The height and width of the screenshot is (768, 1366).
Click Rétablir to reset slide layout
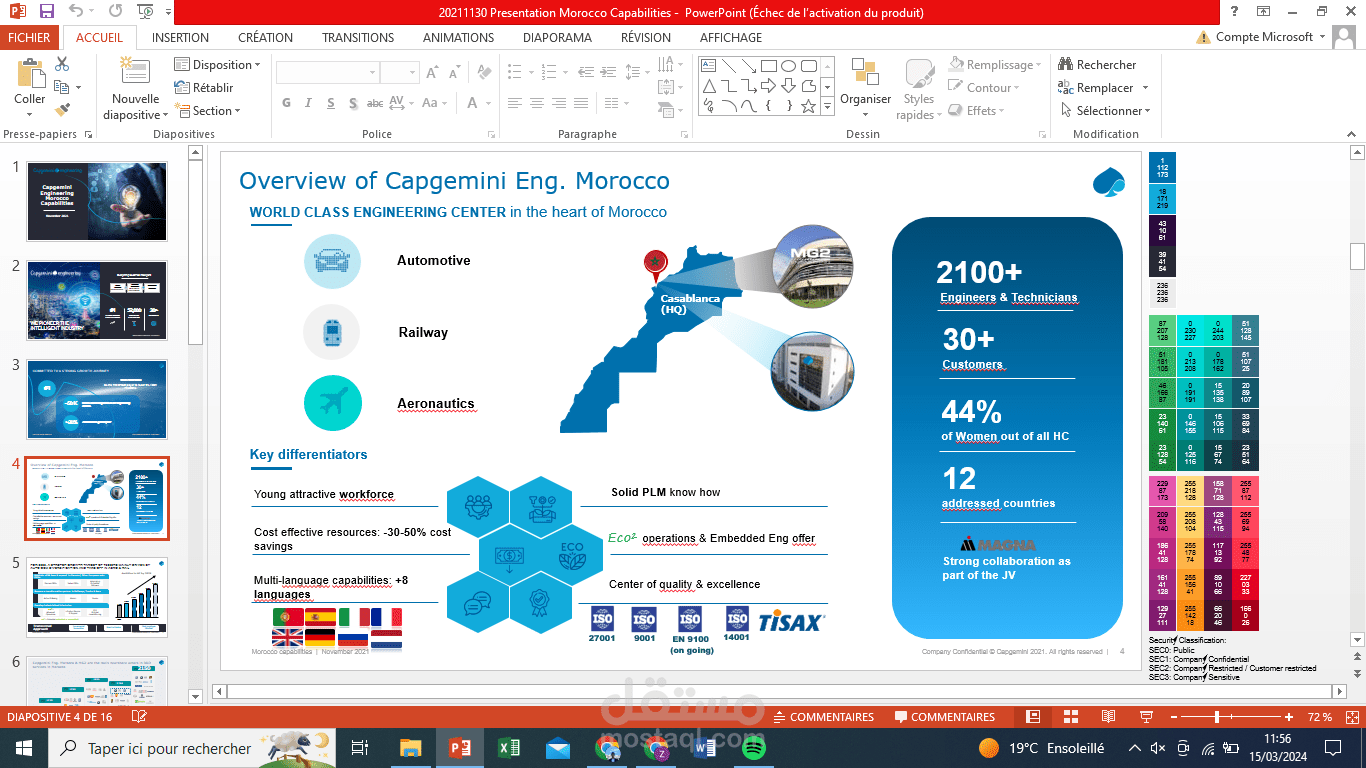(204, 88)
